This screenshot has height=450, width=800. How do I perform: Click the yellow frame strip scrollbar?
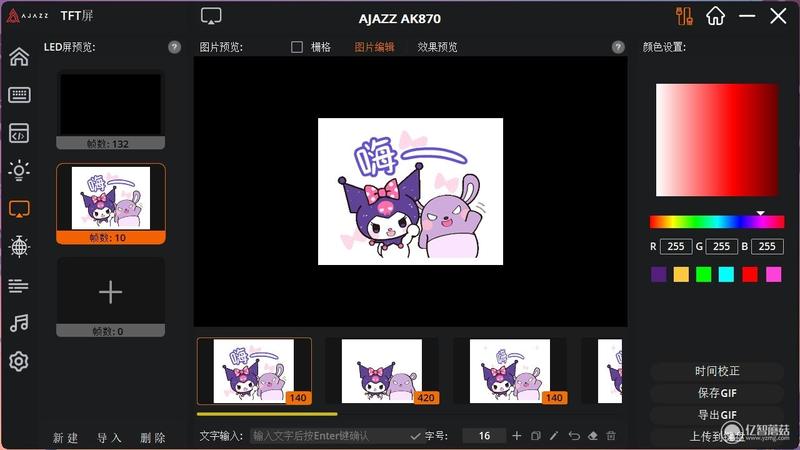(x=267, y=414)
